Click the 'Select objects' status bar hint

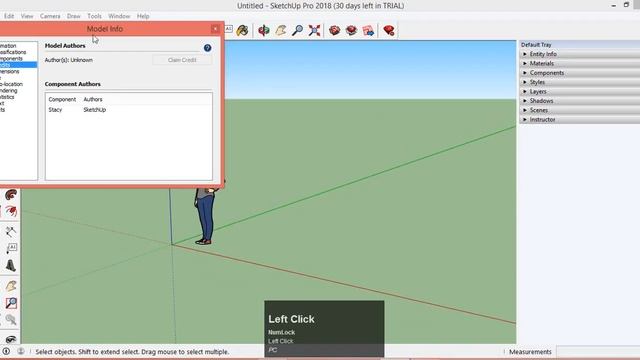coord(132,351)
